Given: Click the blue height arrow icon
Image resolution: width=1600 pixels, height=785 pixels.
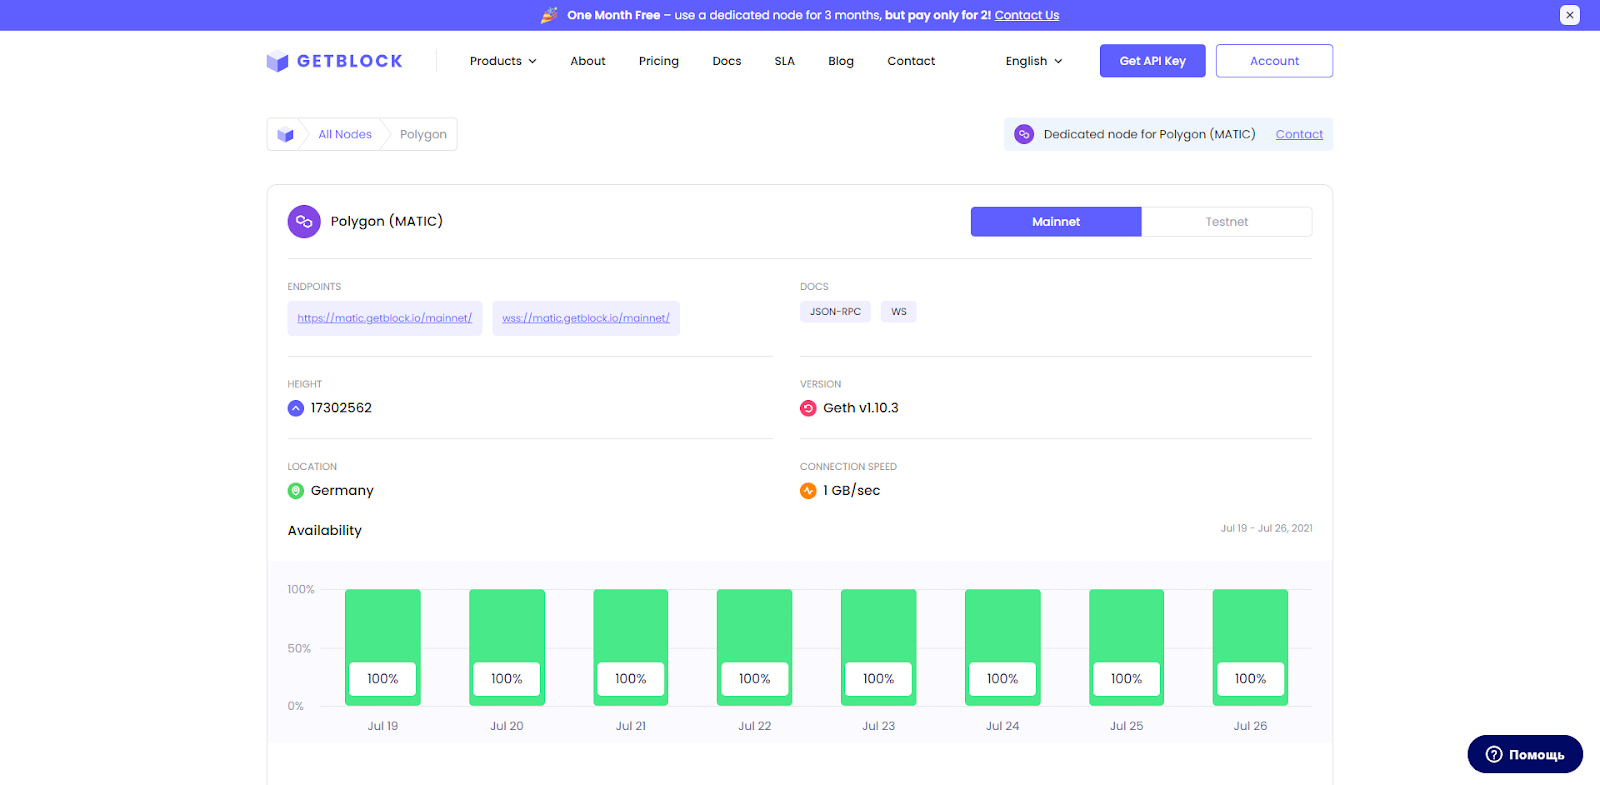Looking at the screenshot, I should pos(296,408).
